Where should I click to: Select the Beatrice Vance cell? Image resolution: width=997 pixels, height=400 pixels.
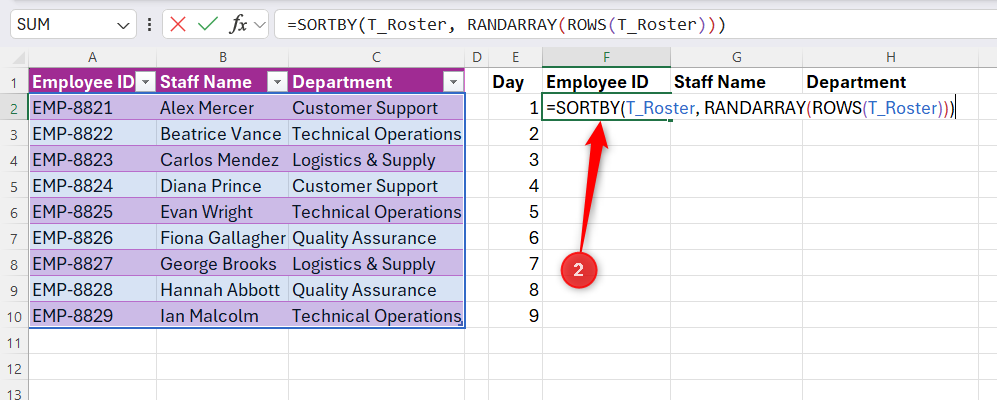(223, 134)
